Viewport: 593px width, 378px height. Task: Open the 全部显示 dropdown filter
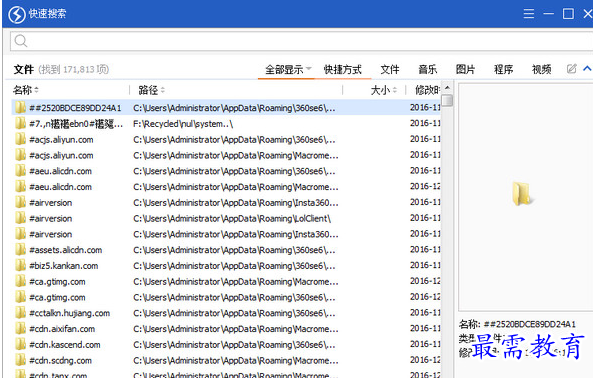point(288,69)
